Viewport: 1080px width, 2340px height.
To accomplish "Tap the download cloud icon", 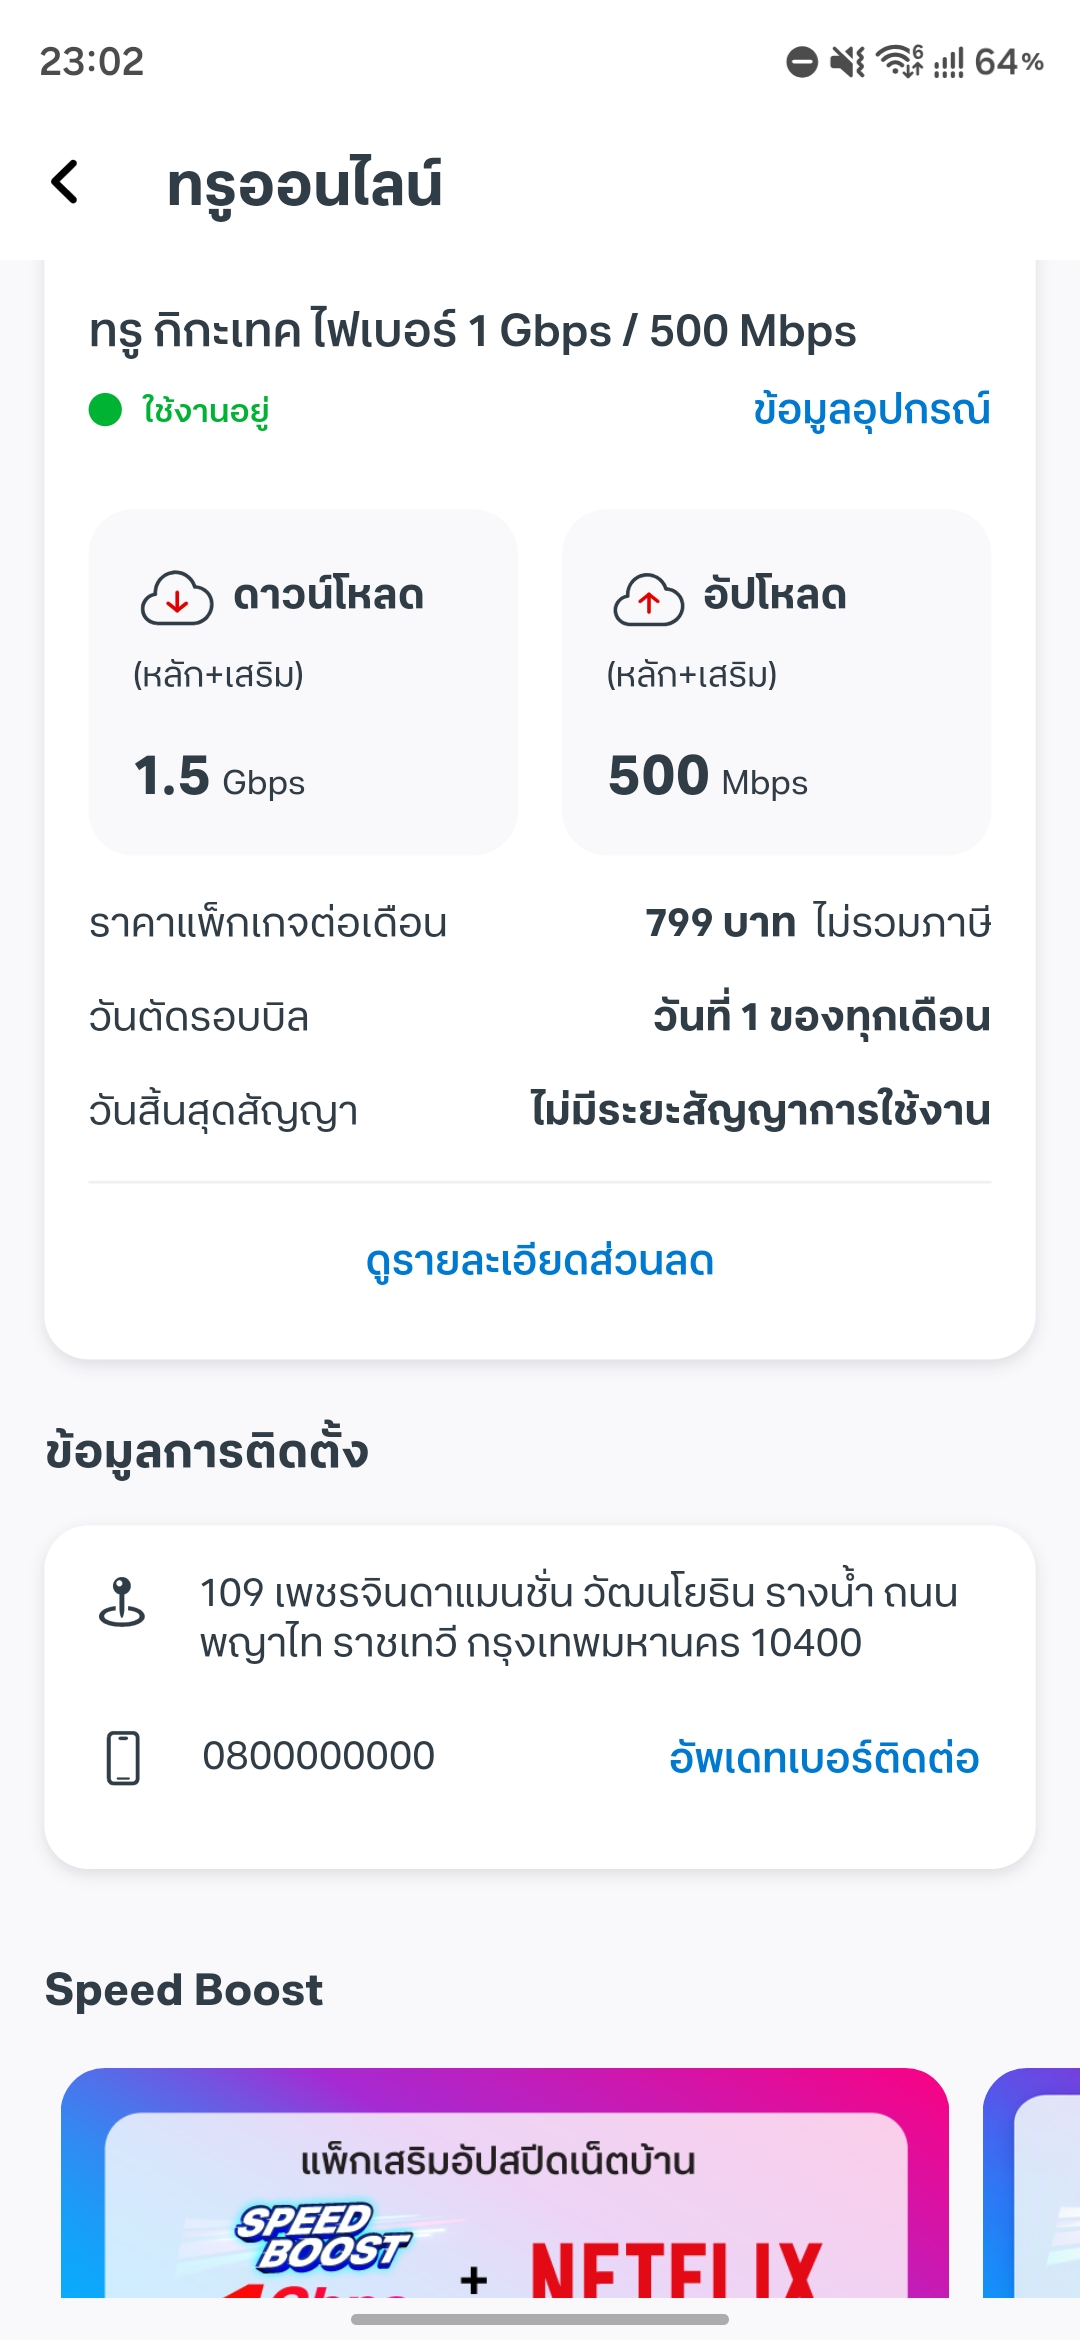I will tap(177, 598).
